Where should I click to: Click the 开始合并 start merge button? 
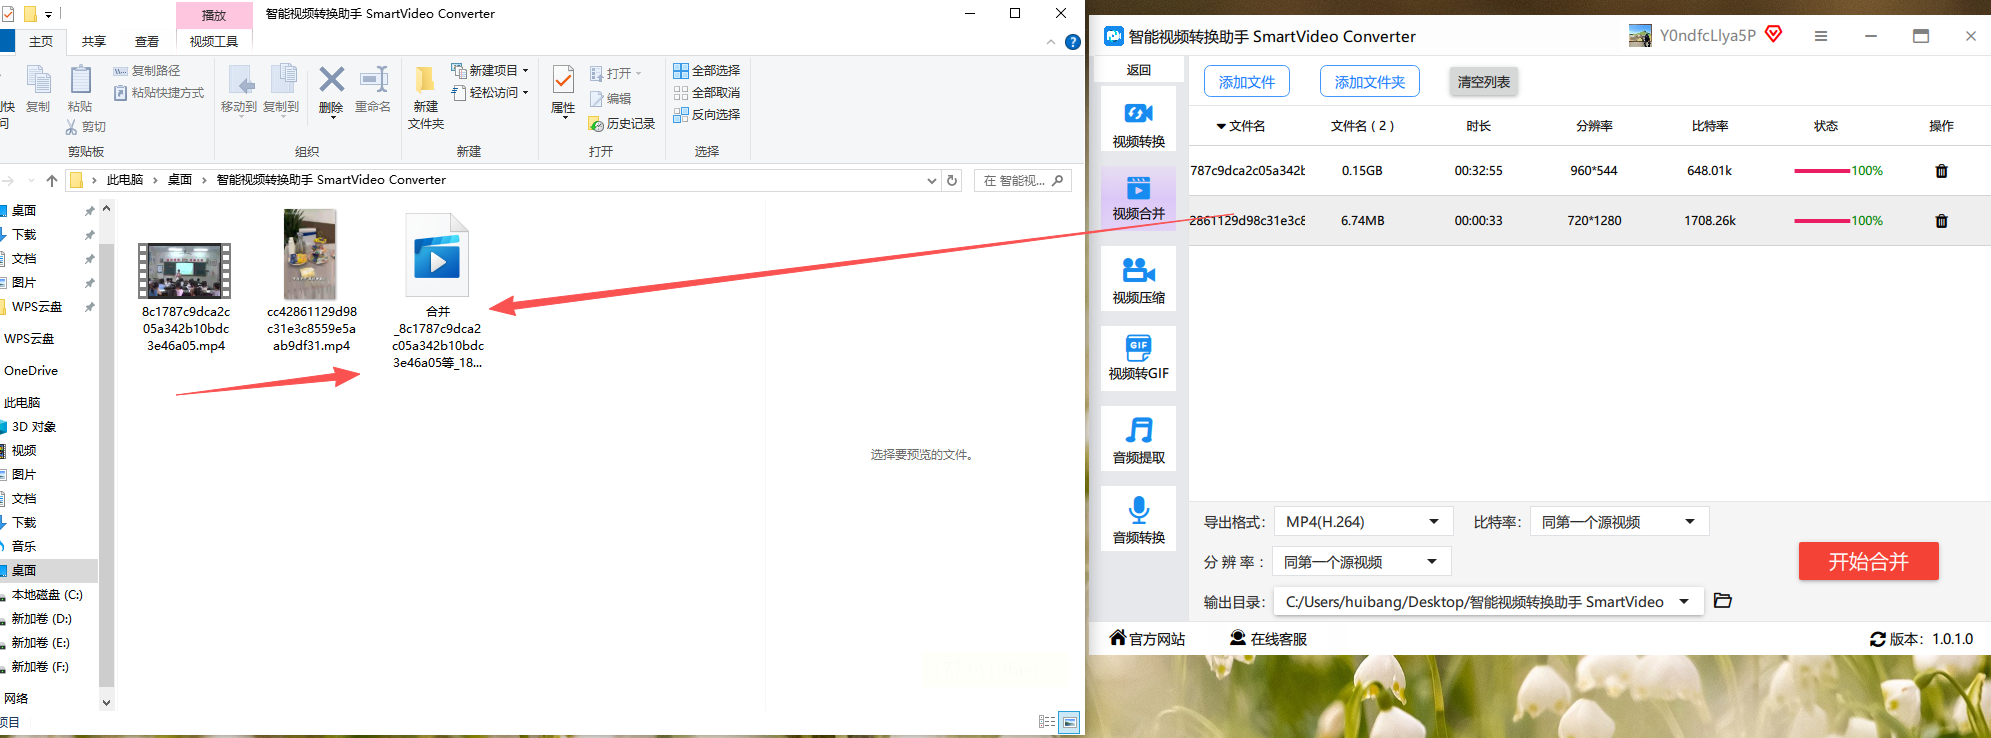[1868, 562]
